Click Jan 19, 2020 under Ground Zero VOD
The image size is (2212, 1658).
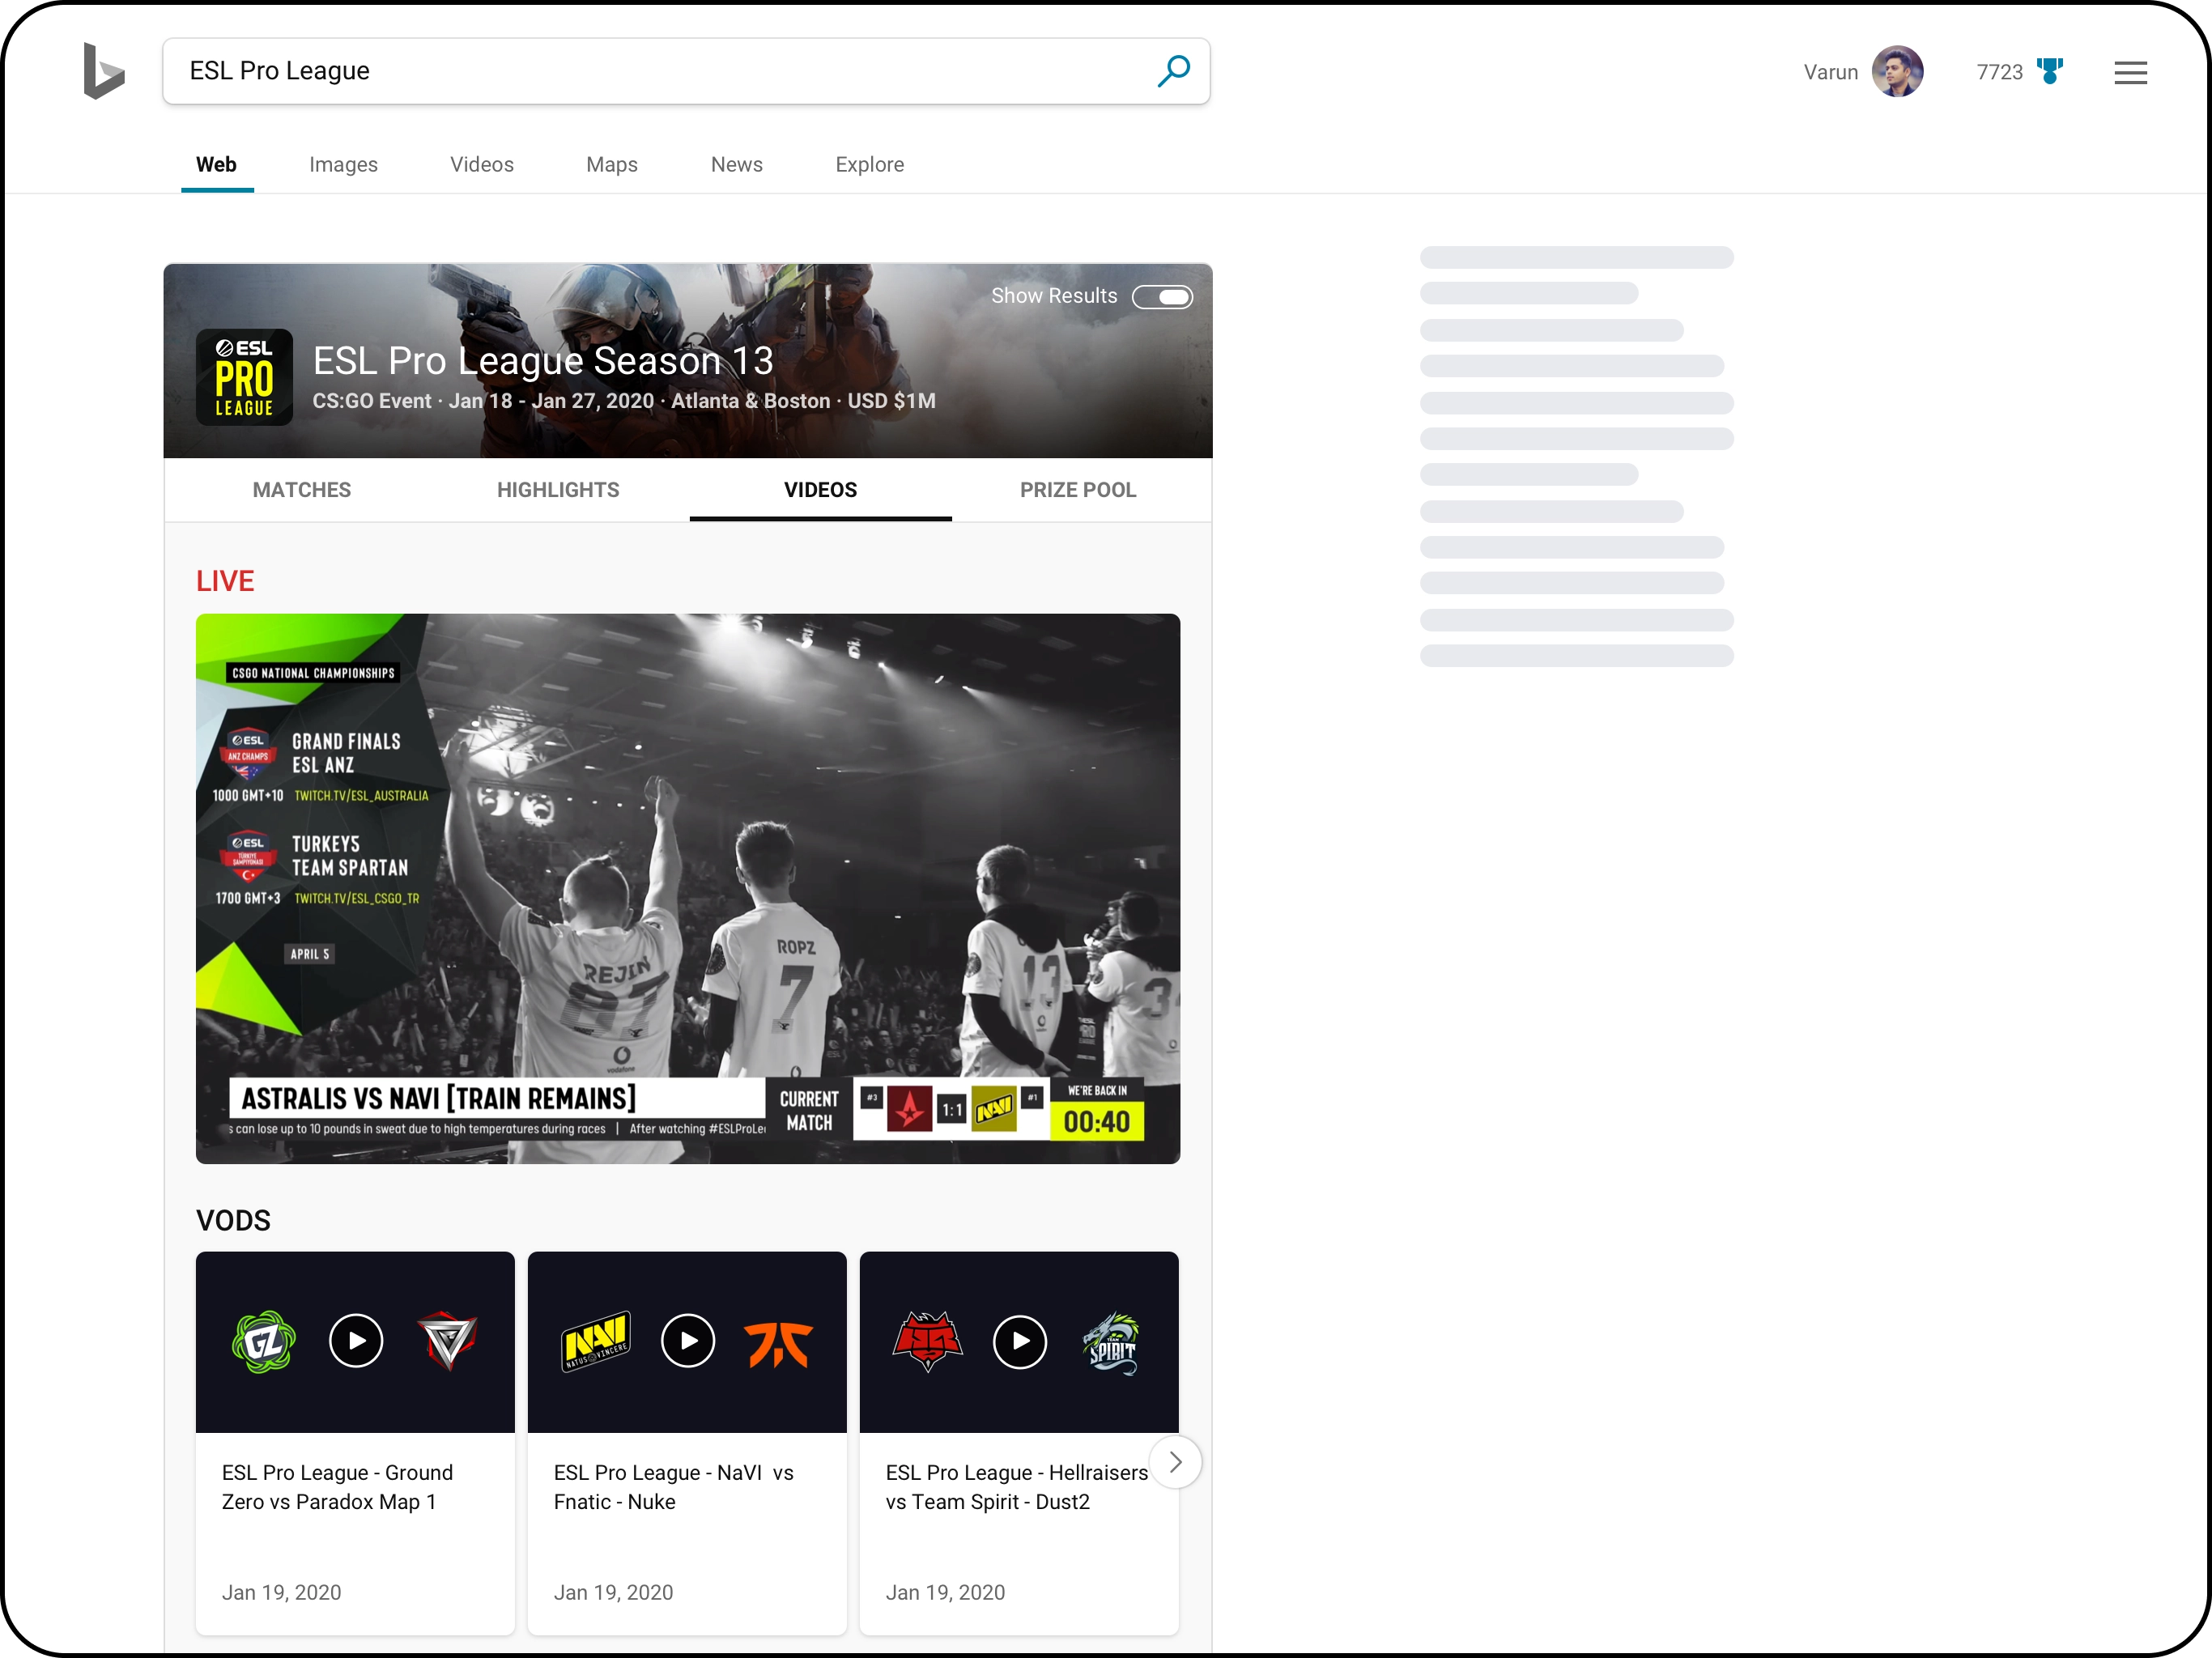pyautogui.click(x=281, y=1592)
